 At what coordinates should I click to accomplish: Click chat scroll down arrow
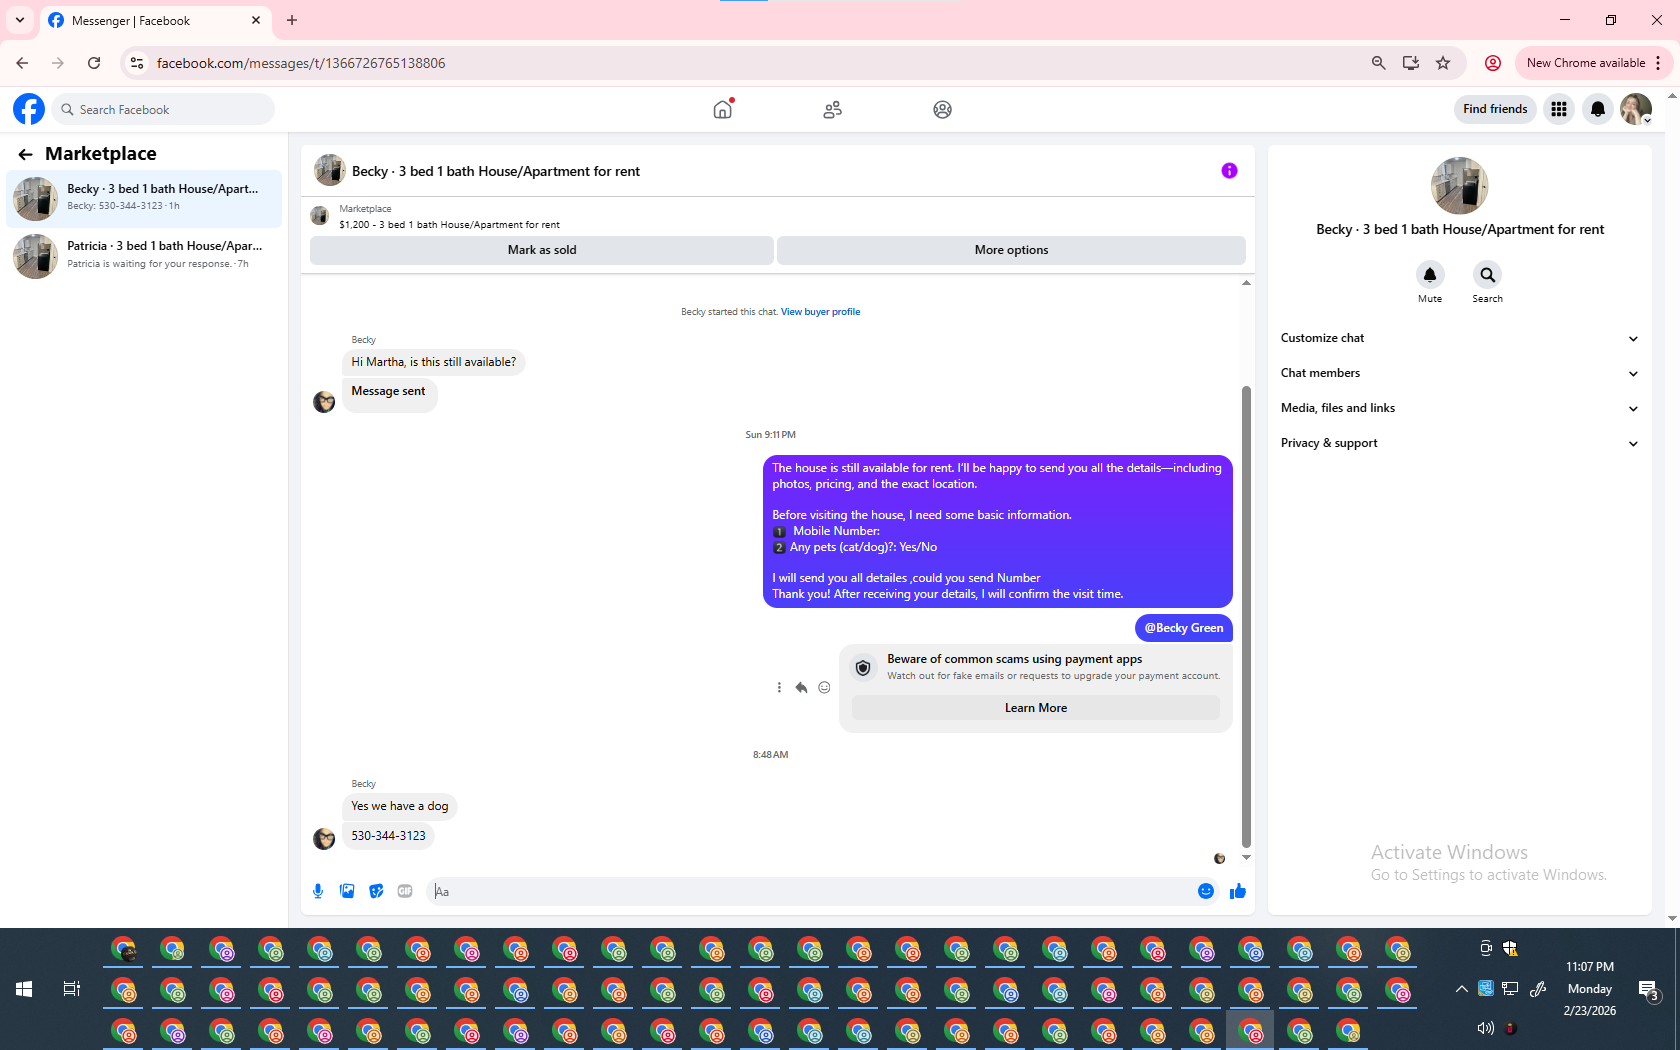[x=1246, y=857]
